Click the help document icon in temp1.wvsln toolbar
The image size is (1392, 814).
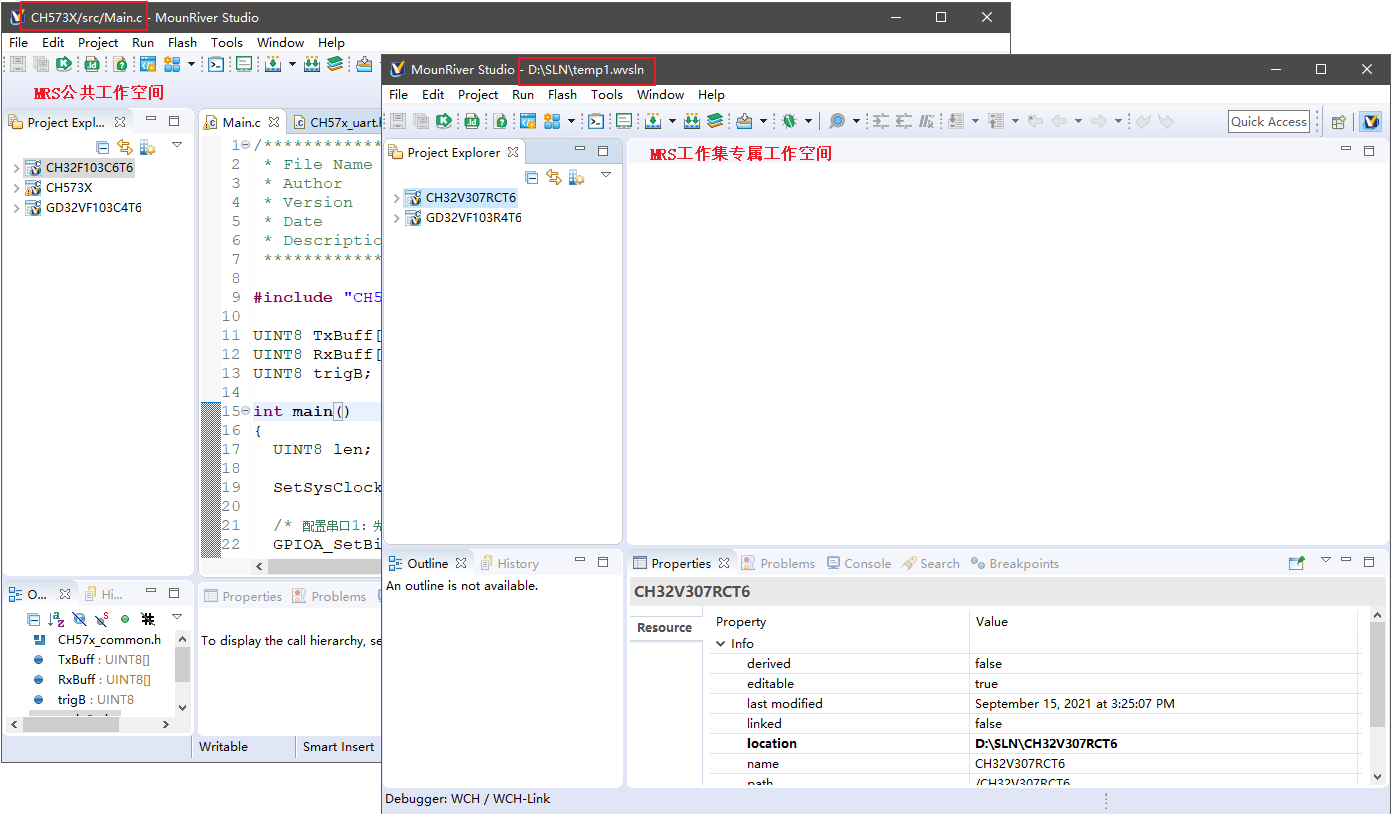pos(501,121)
